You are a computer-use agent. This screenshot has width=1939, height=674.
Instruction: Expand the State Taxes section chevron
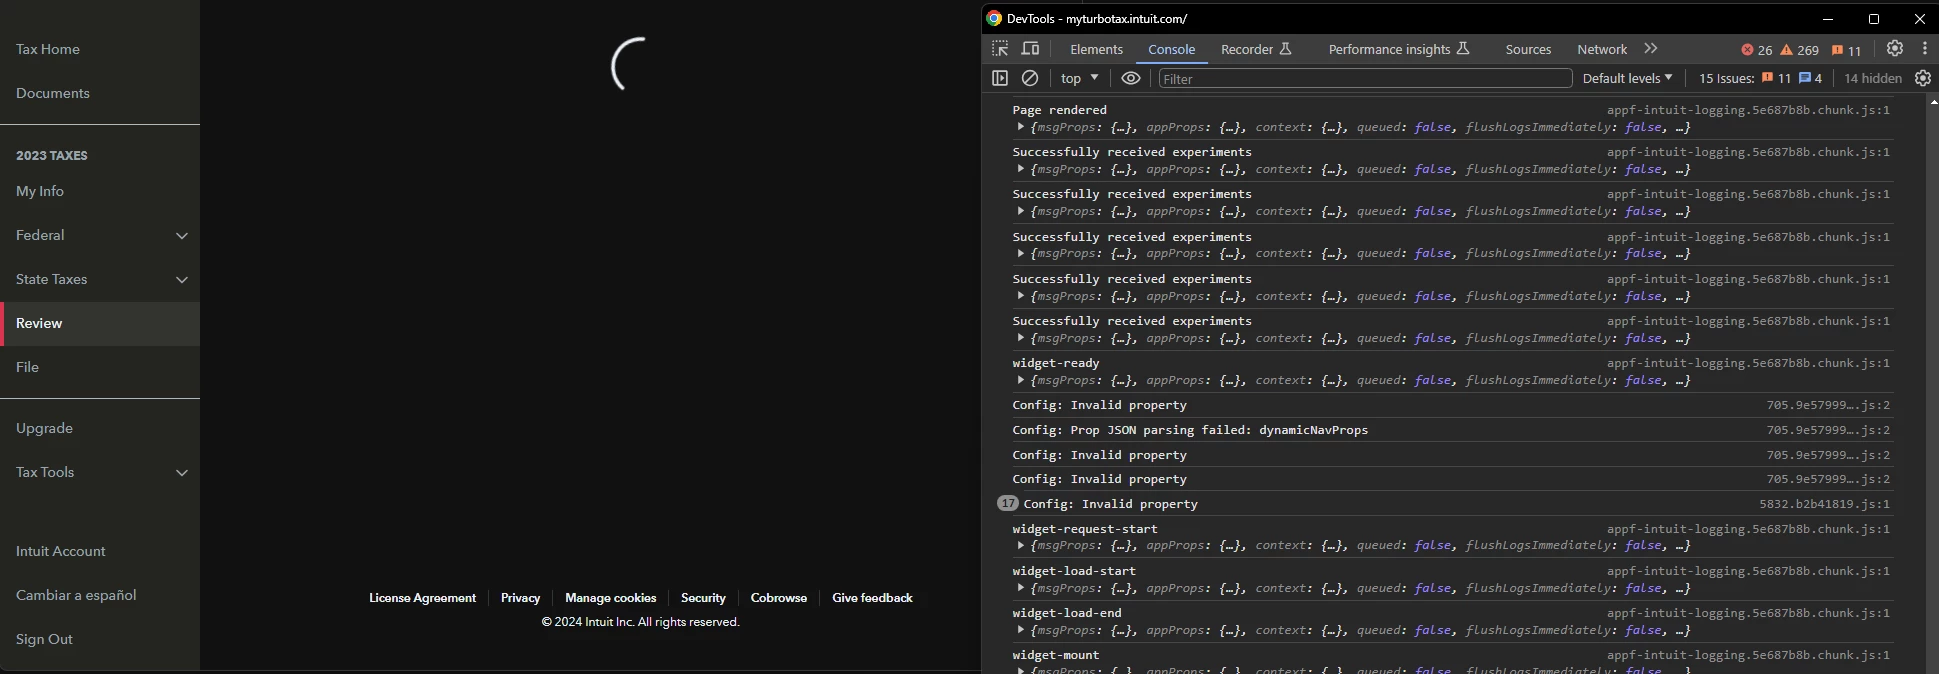coord(182,280)
